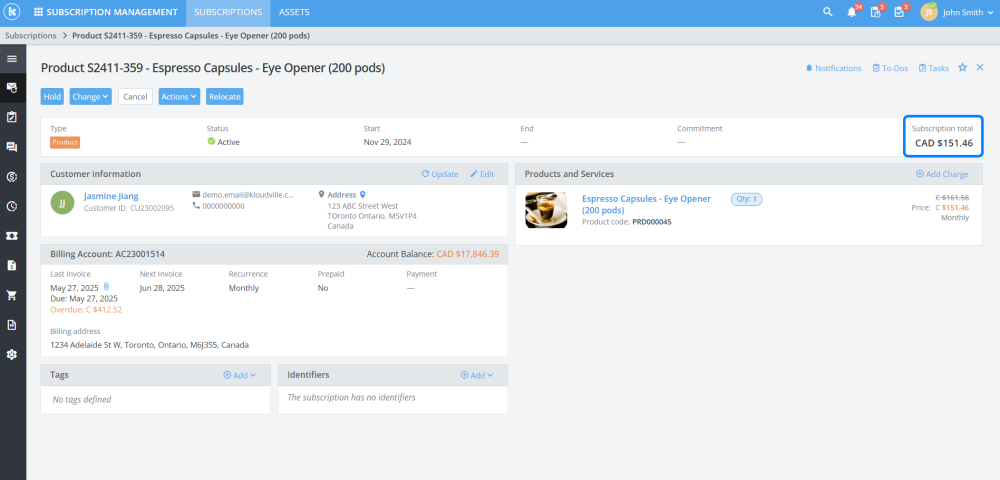Click the JJ customer avatar
Screen dimensions: 1000x480
tap(62, 203)
